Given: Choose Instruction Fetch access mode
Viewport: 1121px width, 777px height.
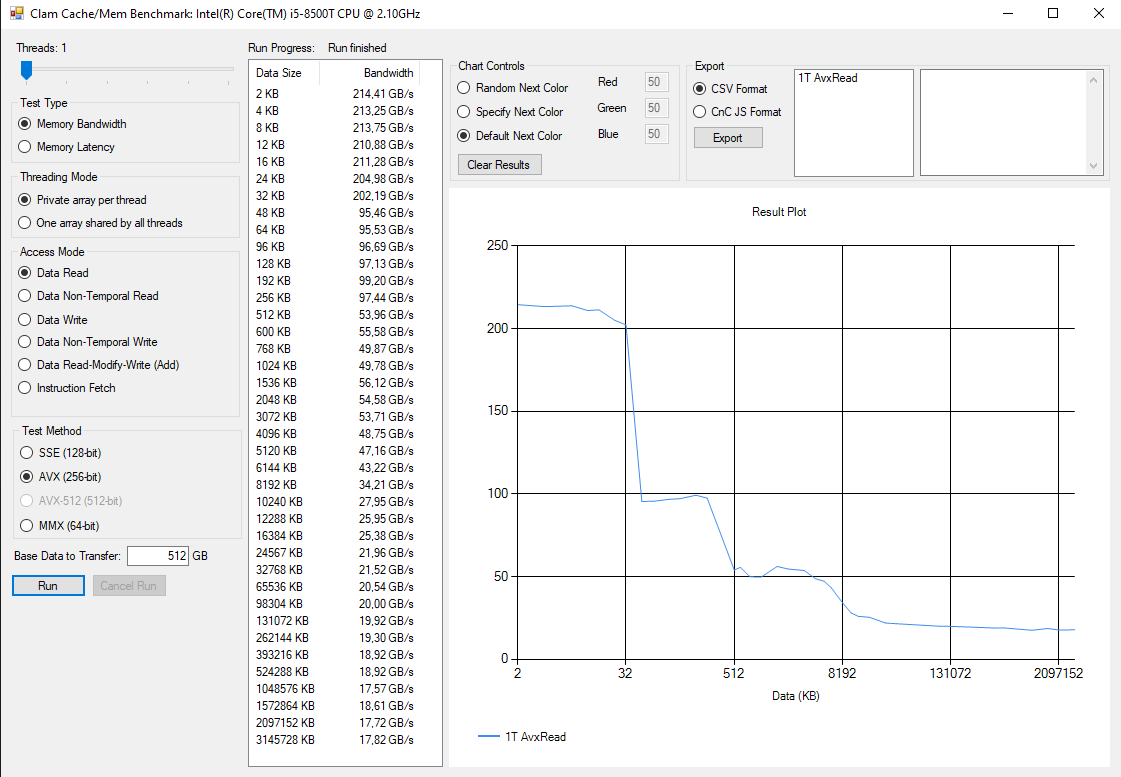Looking at the screenshot, I should pyautogui.click(x=67, y=387).
